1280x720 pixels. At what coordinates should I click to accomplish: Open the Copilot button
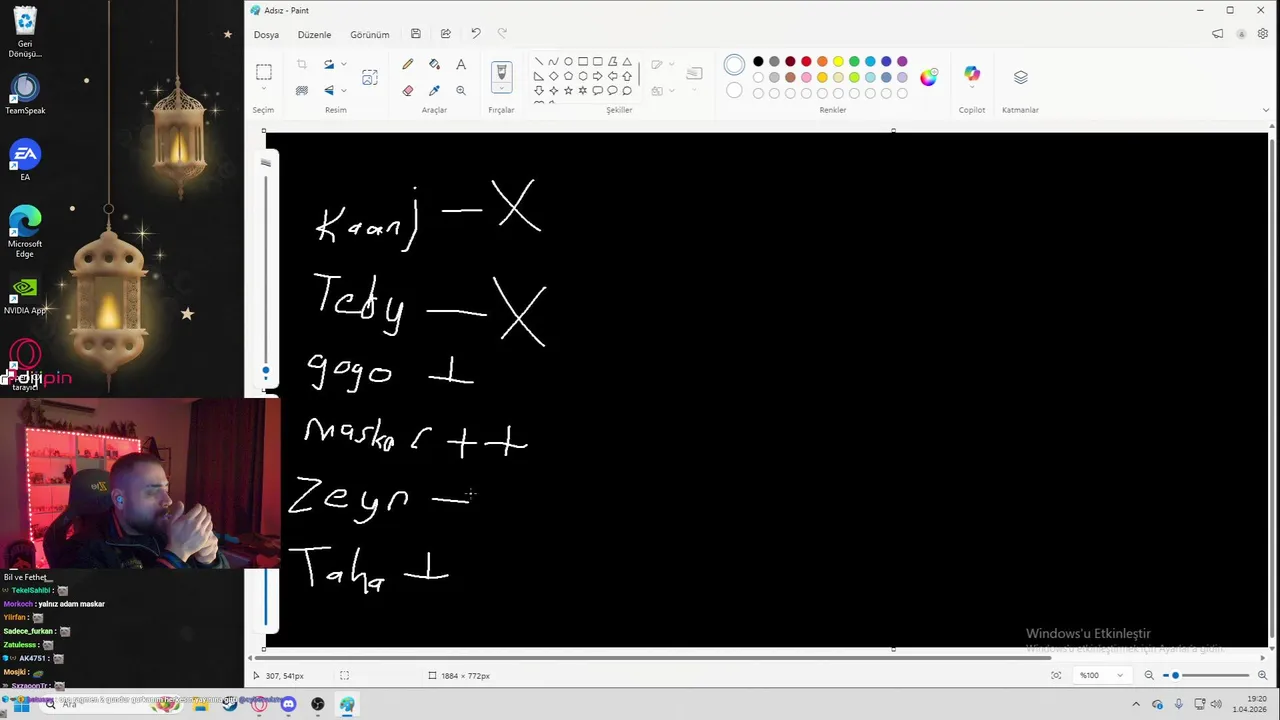tap(972, 76)
